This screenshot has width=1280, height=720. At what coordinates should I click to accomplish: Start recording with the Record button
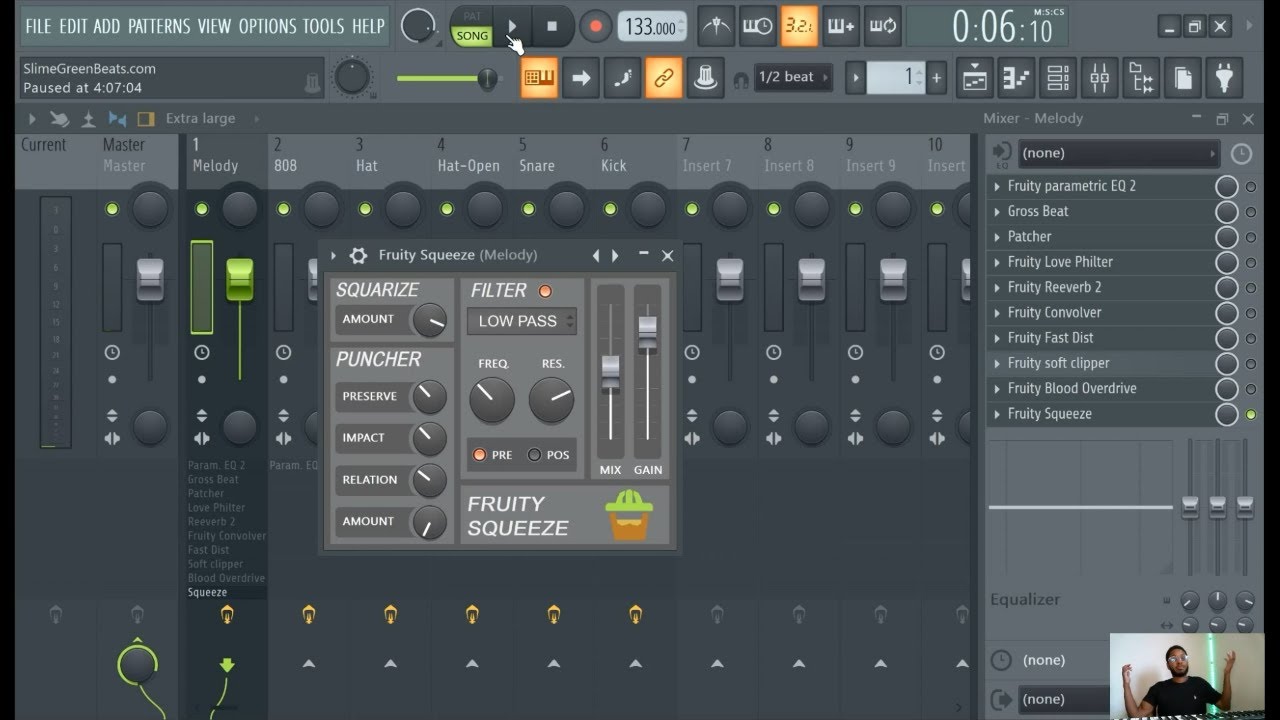(x=595, y=26)
